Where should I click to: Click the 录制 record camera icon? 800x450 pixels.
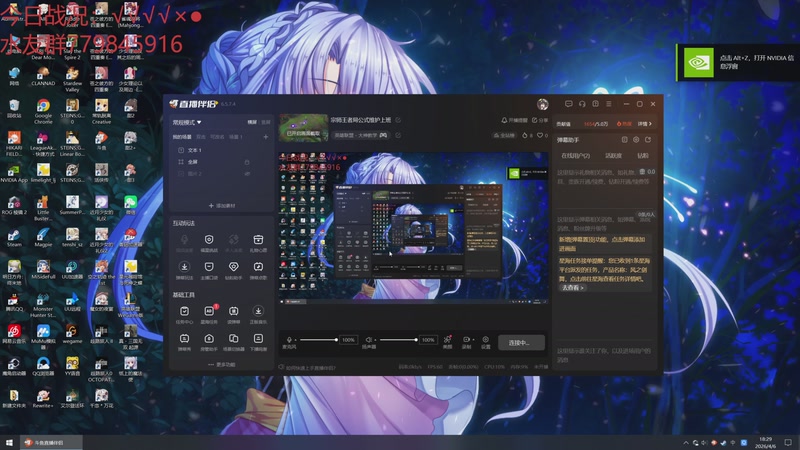466,342
